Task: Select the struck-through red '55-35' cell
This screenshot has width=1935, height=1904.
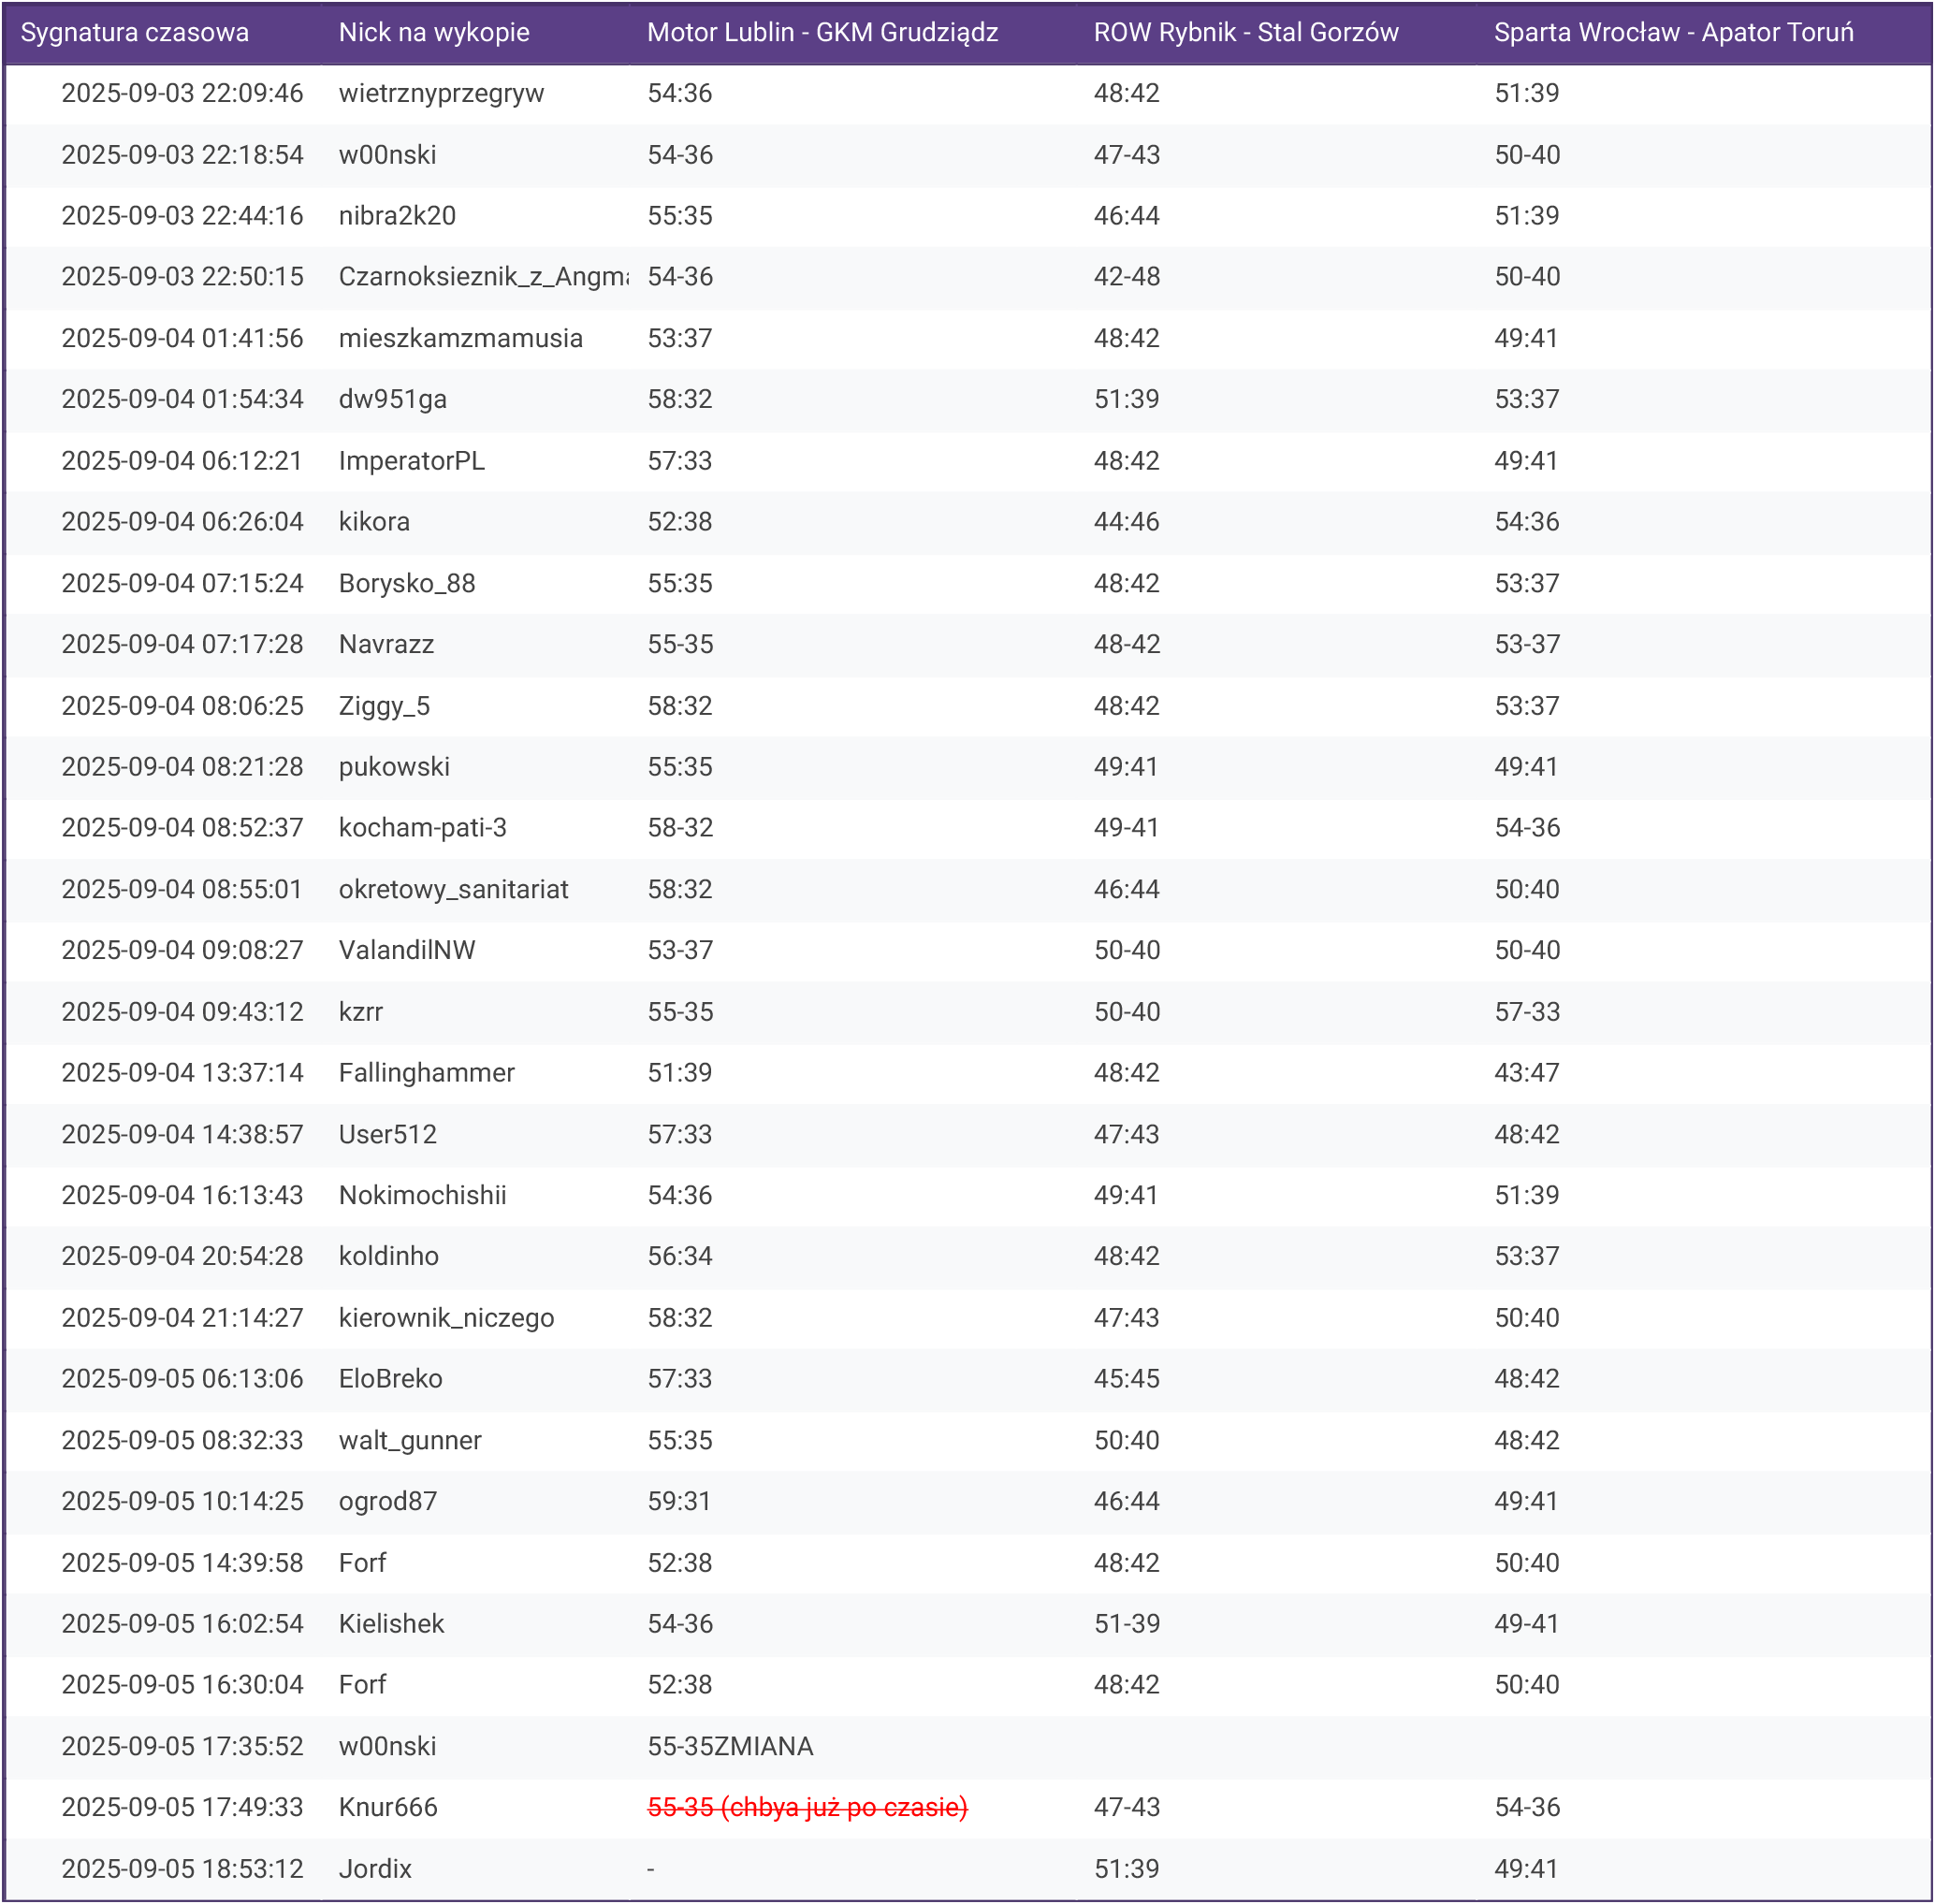Action: [807, 1808]
